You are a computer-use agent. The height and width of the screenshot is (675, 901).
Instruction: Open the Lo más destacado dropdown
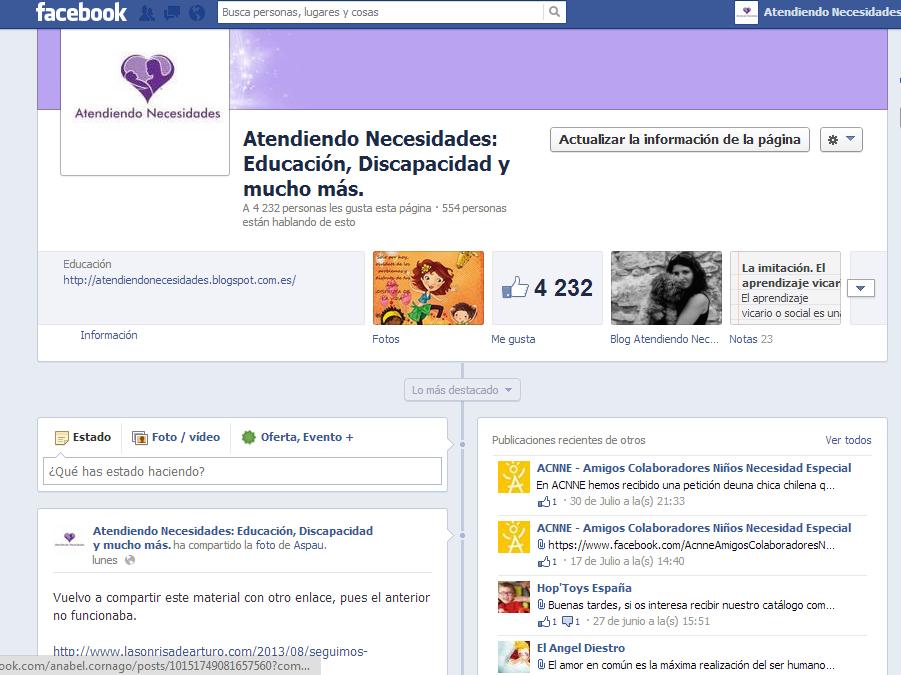(462, 390)
